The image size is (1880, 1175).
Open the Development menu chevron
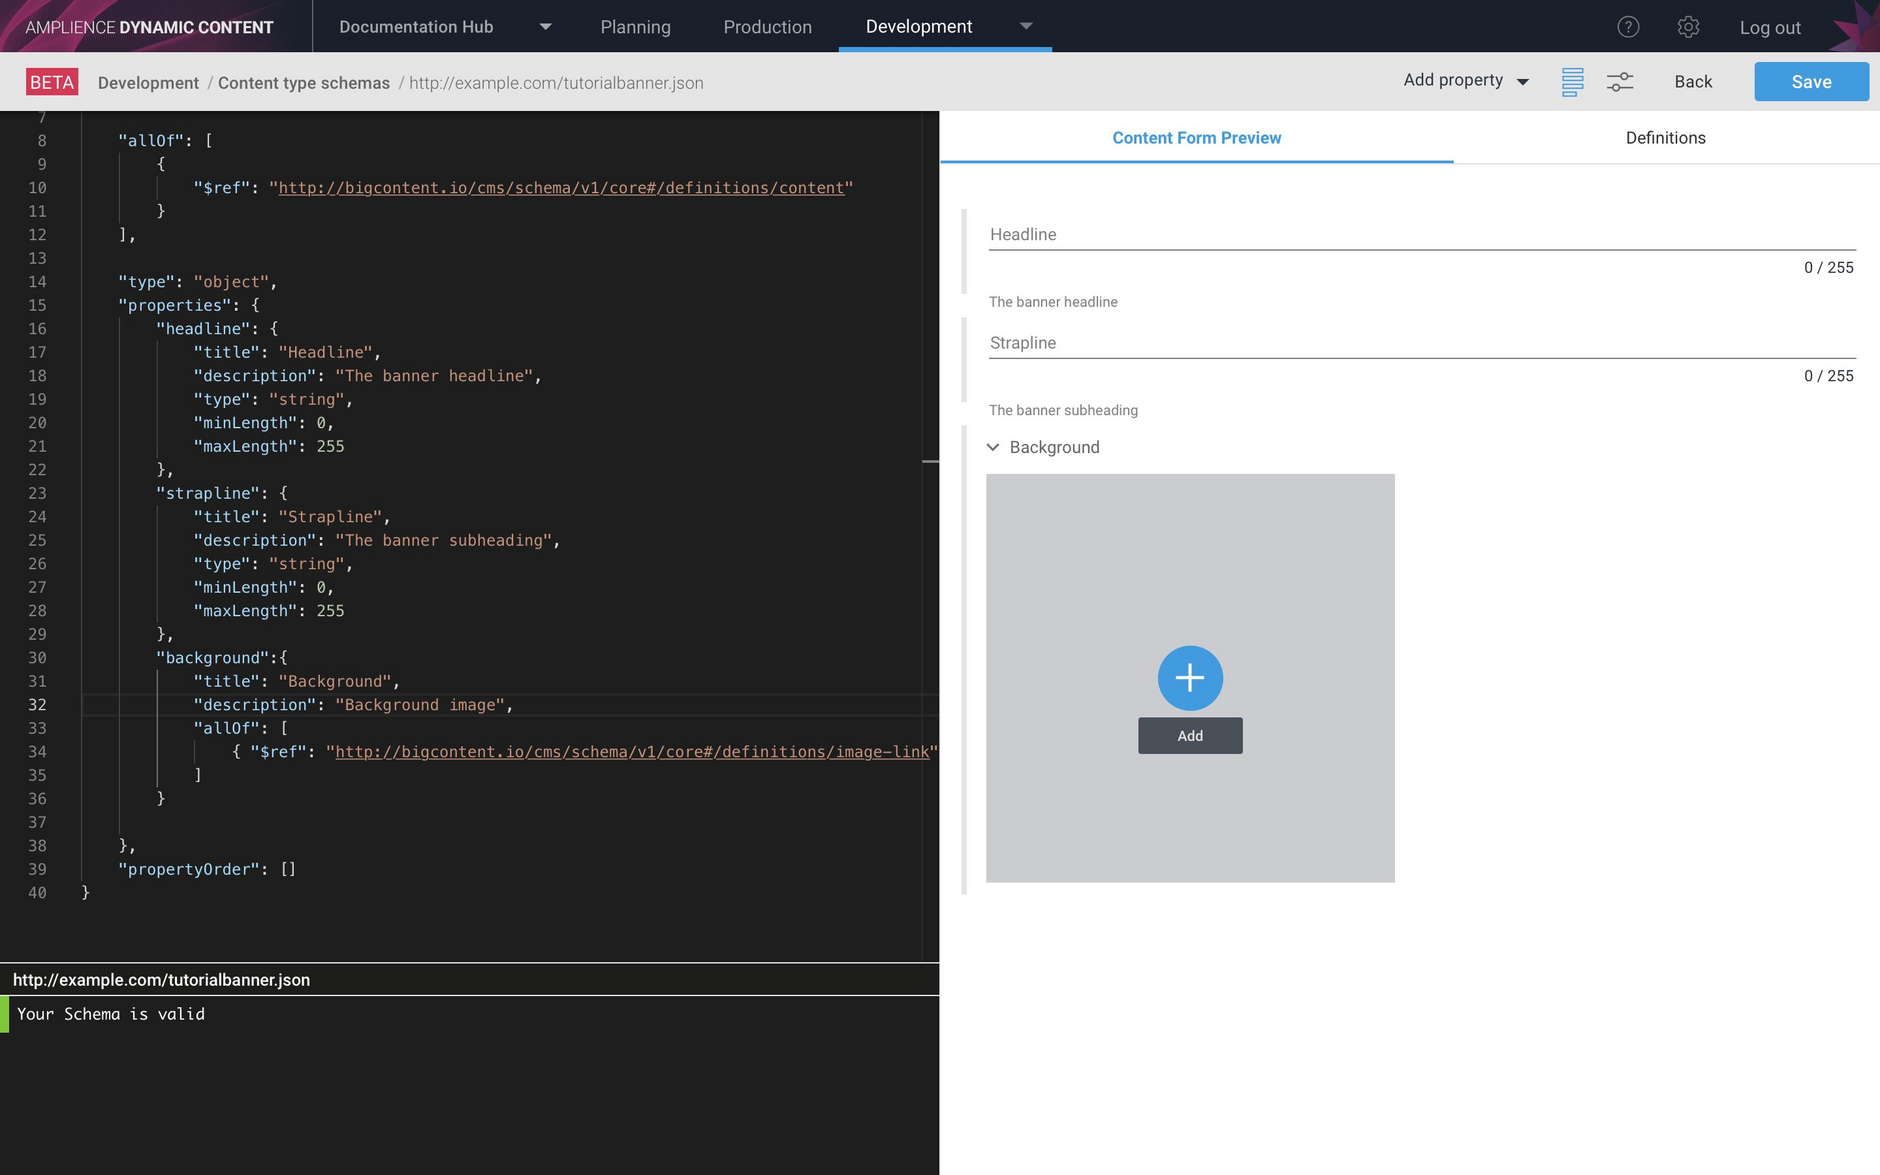point(1027,27)
